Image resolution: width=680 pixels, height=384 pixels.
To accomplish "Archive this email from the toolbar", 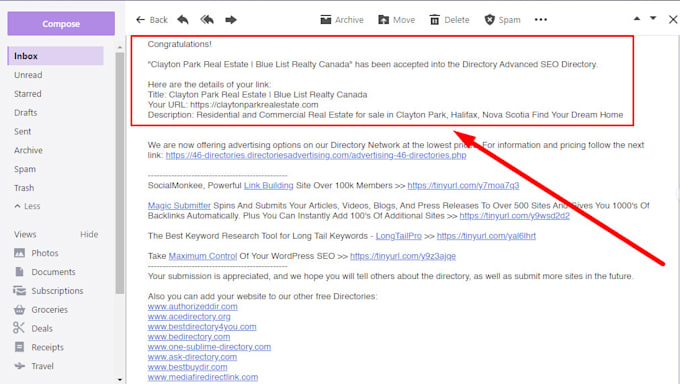I will (342, 20).
